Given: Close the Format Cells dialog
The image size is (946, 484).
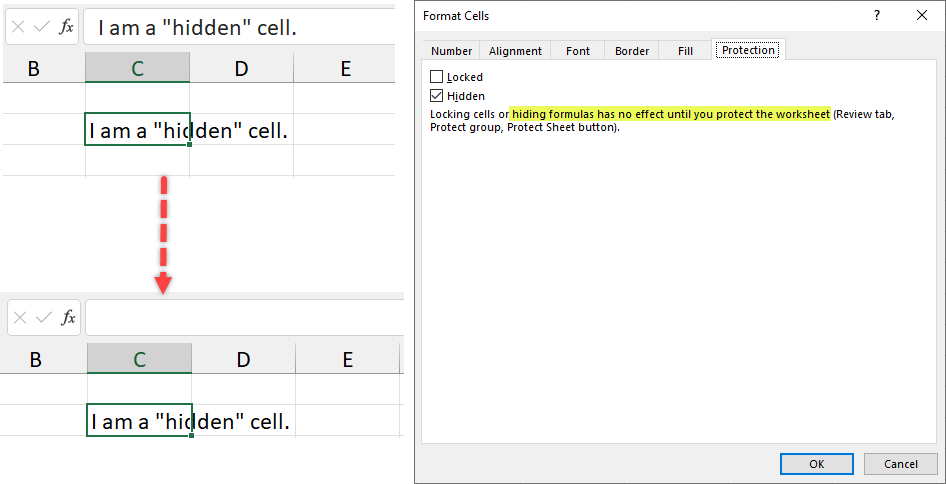Looking at the screenshot, I should tap(921, 15).
